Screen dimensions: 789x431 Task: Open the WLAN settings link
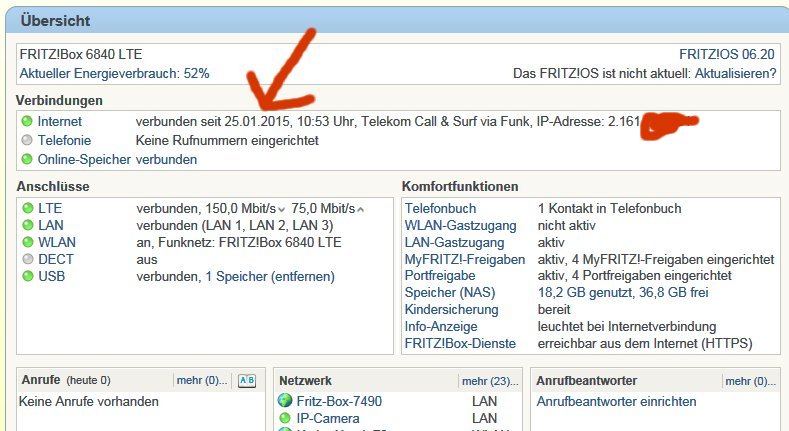(x=57, y=242)
